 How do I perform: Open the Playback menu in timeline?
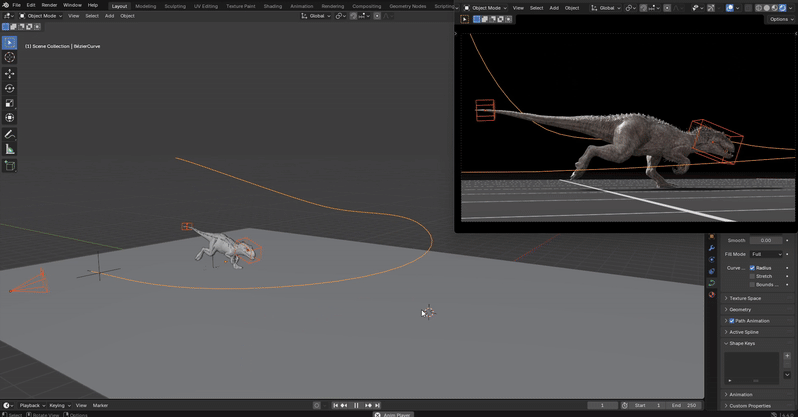click(32, 405)
